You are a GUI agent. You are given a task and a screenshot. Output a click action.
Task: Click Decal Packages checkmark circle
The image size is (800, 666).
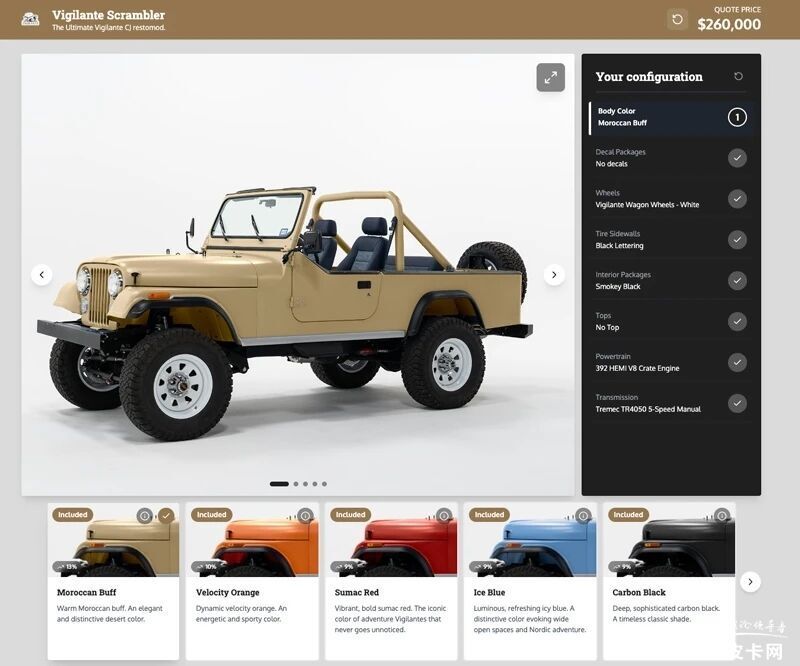pos(737,158)
